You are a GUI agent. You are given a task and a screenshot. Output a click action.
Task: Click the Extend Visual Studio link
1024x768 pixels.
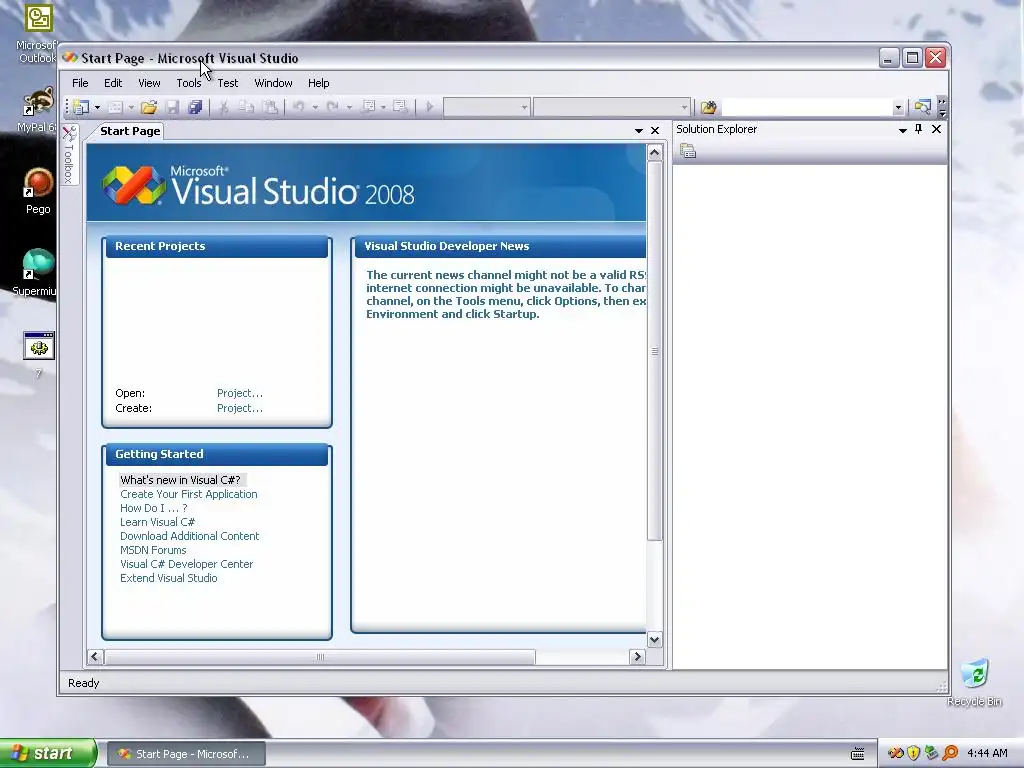click(x=168, y=579)
